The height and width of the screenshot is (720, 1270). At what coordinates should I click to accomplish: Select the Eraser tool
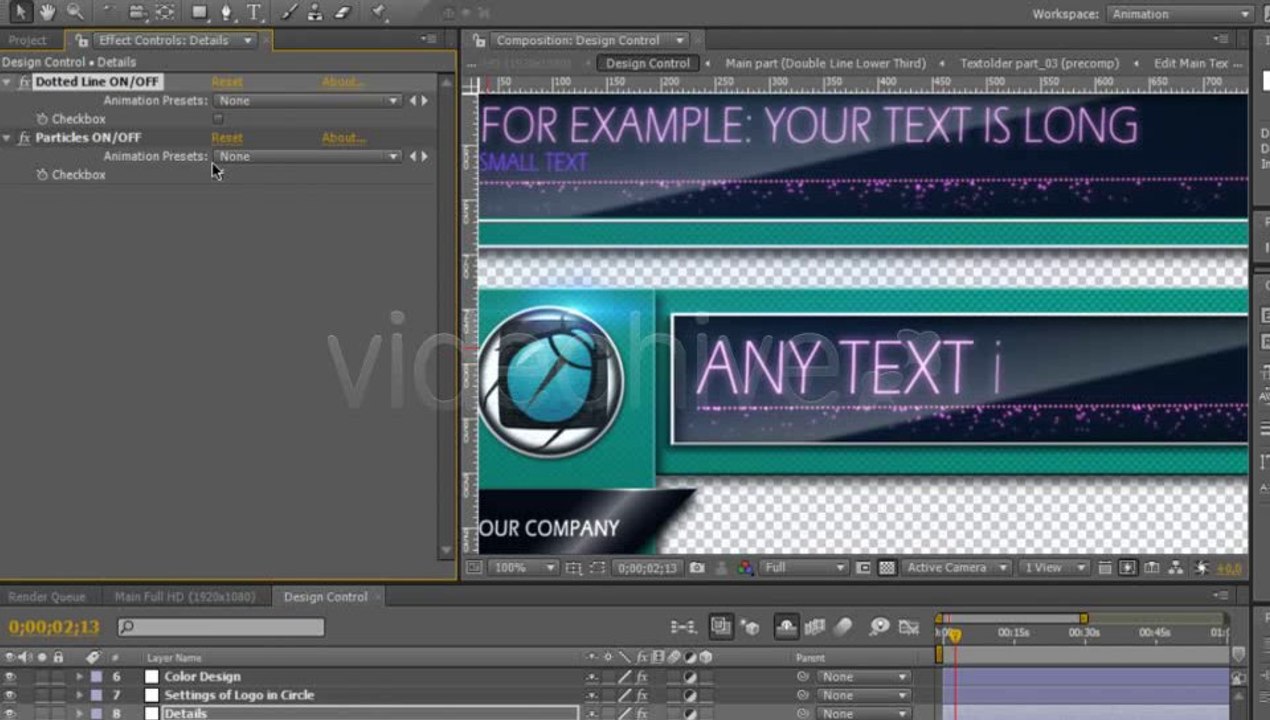[x=343, y=12]
